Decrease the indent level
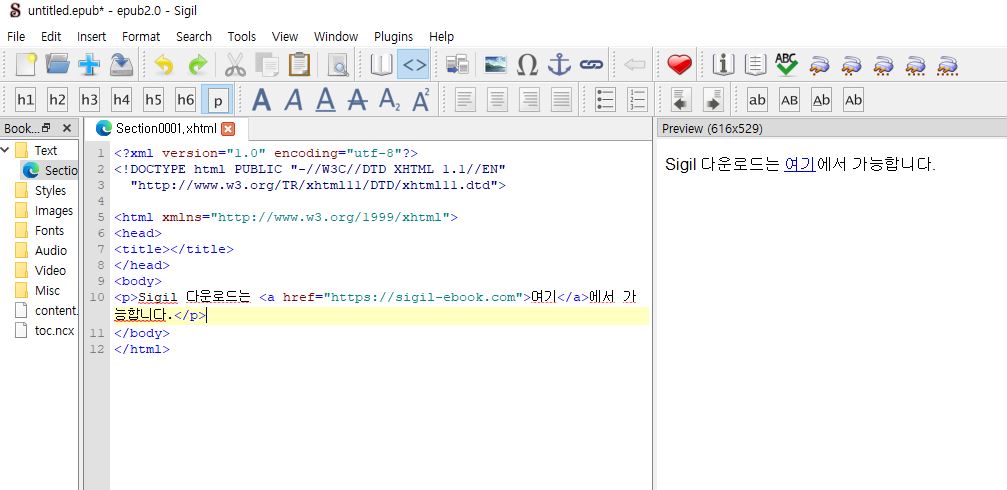The width and height of the screenshot is (1007, 490). [x=681, y=100]
